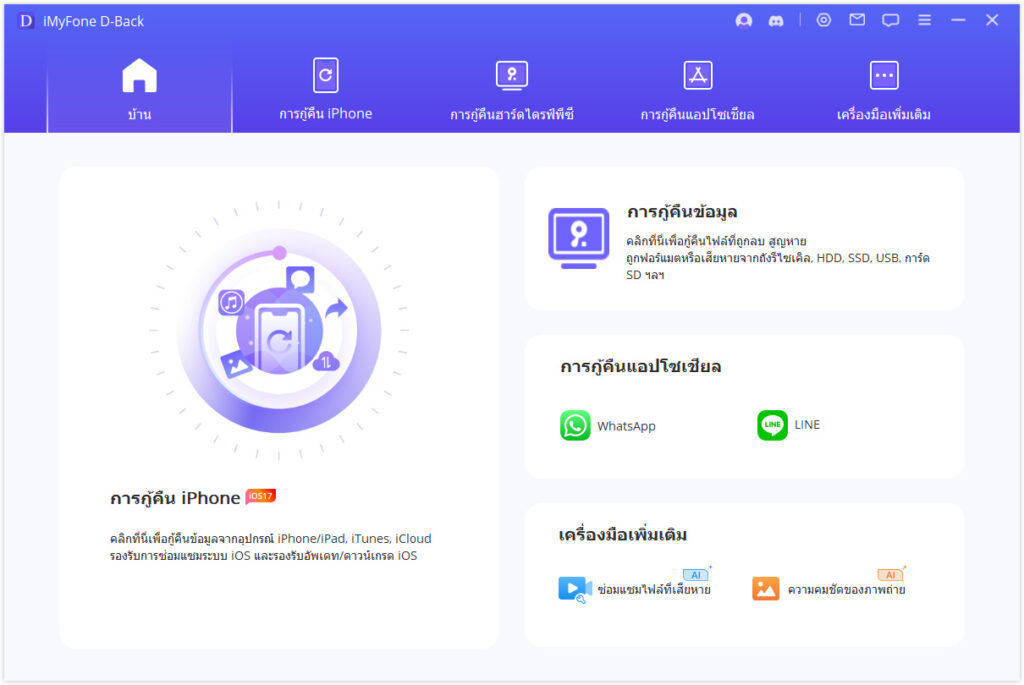Viewport: 1024px width, 685px height.
Task: Open the Discord community icon
Action: click(x=776, y=21)
